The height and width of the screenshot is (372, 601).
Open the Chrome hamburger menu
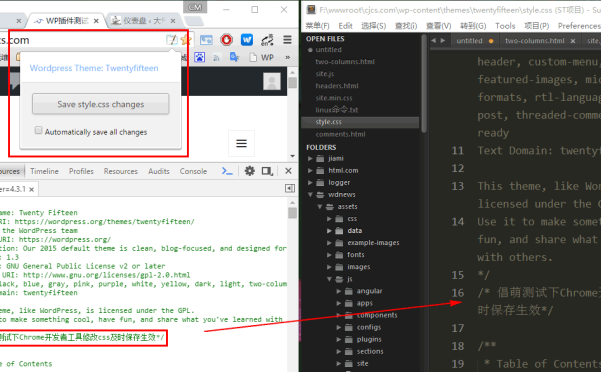click(287, 40)
